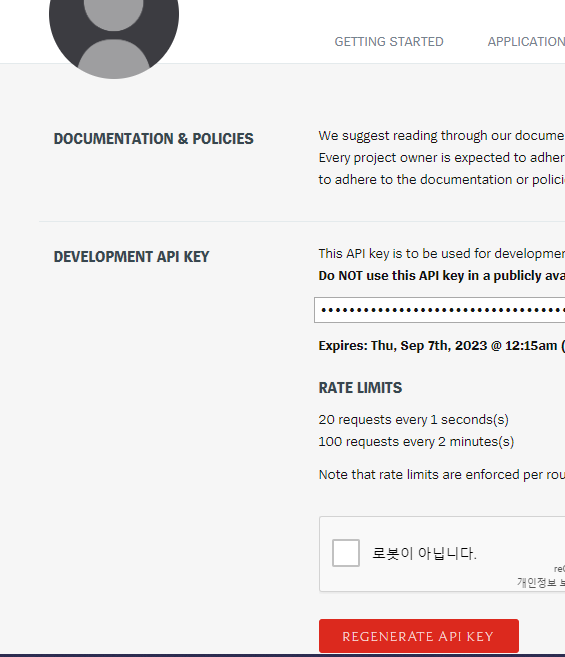Click the We suggest reading documentation sentence
The height and width of the screenshot is (657, 565).
click(442, 136)
